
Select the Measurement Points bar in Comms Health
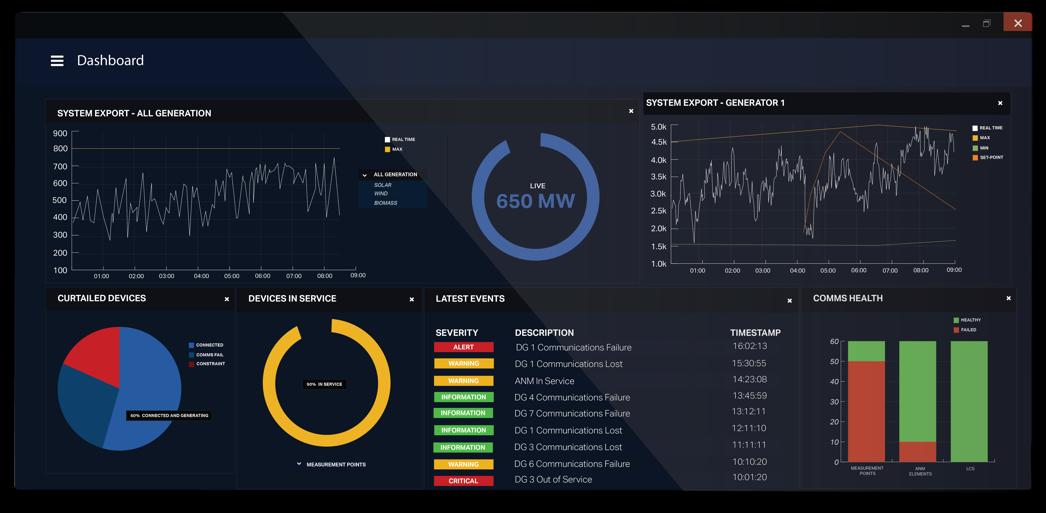tap(866, 402)
